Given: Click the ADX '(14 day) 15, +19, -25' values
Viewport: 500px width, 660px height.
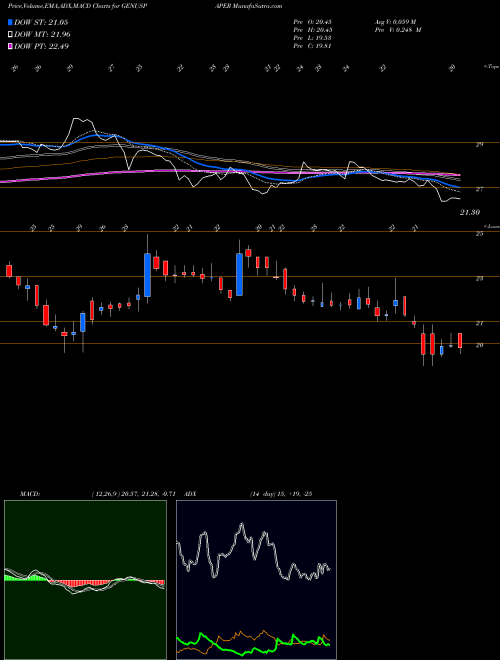Looking at the screenshot, I should tap(280, 494).
